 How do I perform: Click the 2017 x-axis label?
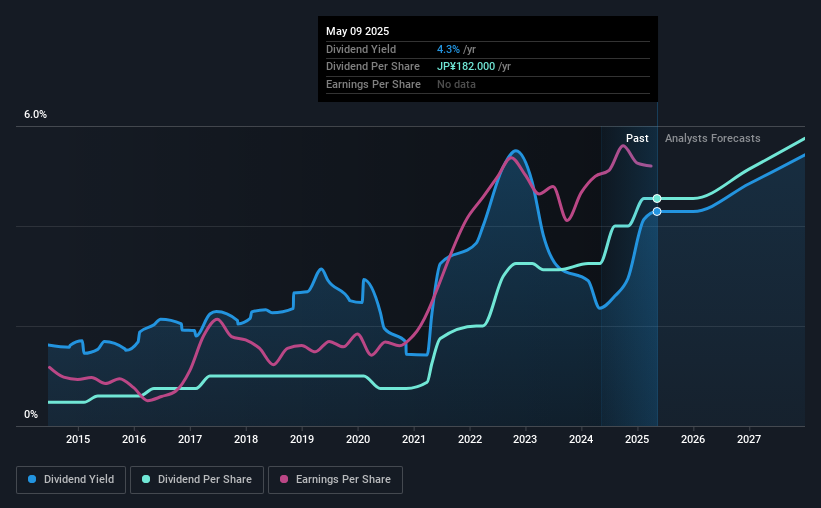(190, 439)
